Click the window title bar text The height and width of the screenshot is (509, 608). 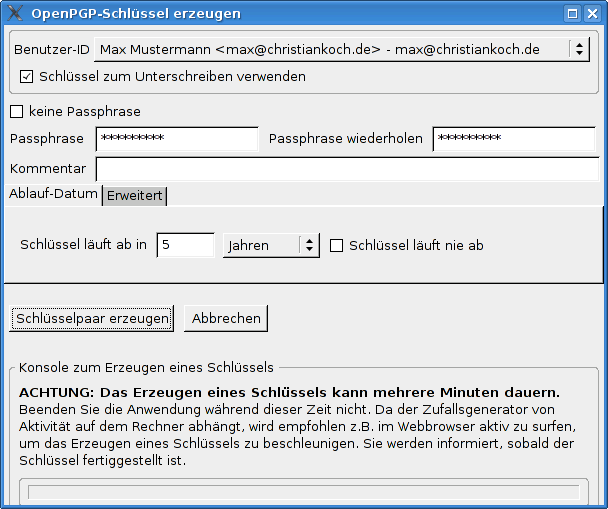pos(136,13)
